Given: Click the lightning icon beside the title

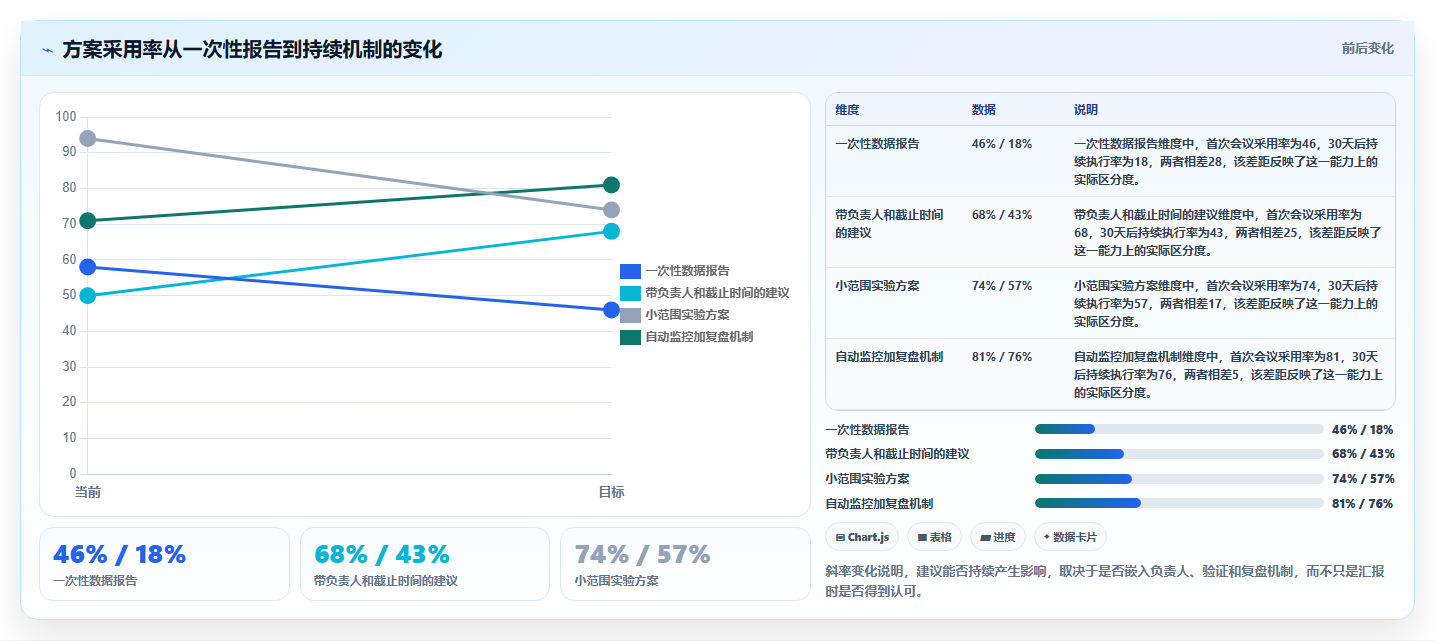Looking at the screenshot, I should pyautogui.click(x=47, y=50).
